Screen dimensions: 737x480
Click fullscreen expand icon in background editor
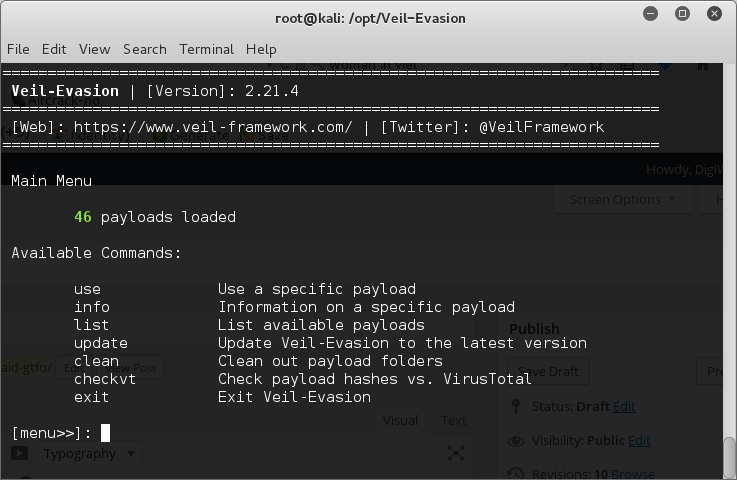(456, 453)
